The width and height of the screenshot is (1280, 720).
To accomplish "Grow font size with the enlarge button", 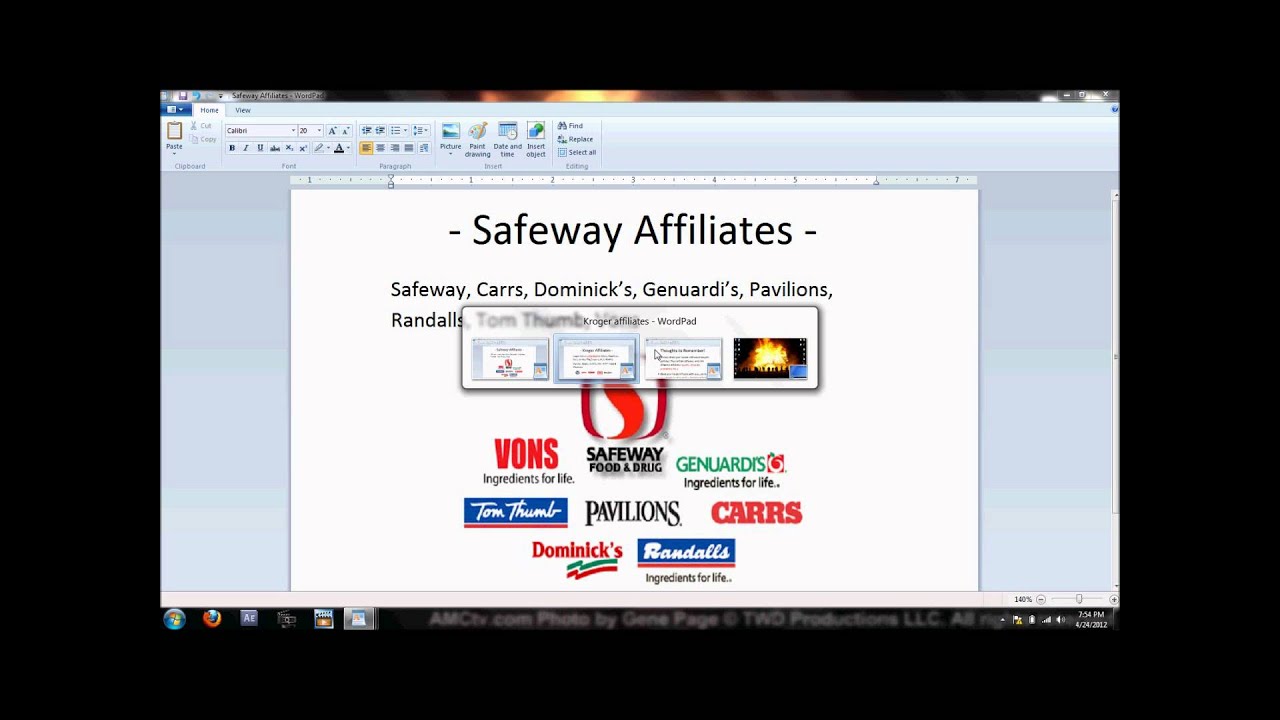I will 332,131.
